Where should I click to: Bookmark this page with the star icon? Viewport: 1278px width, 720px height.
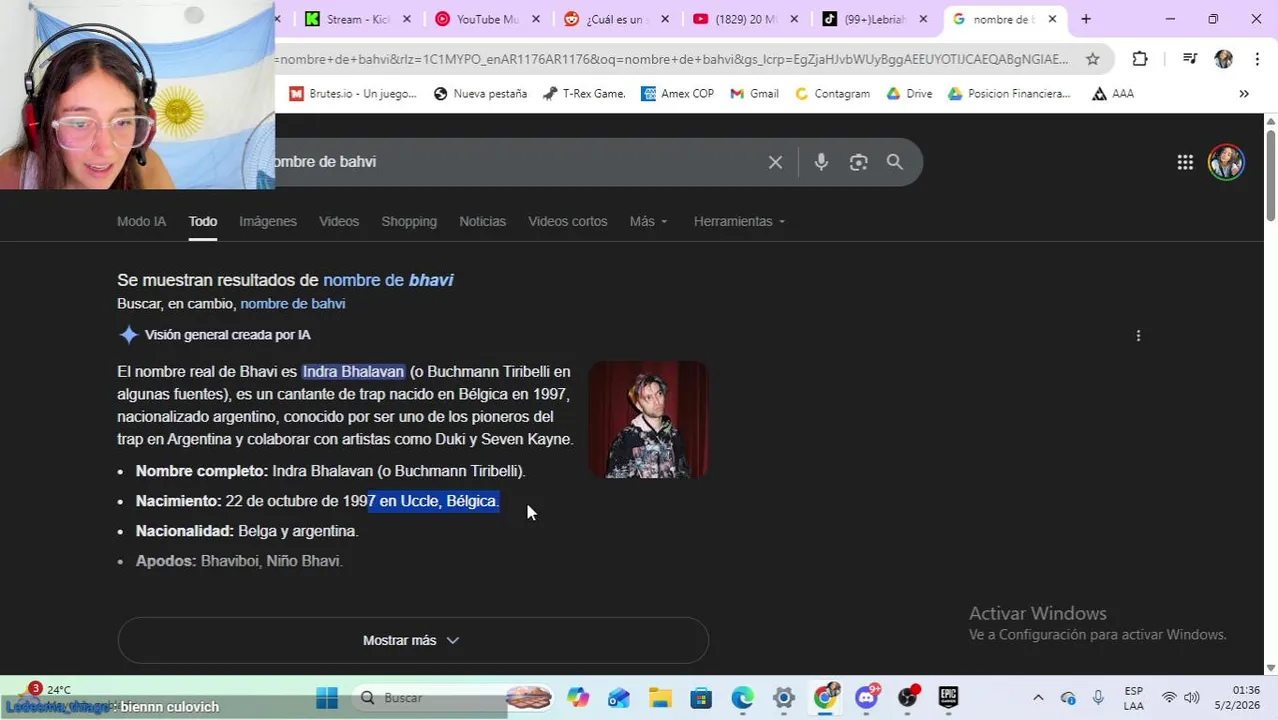(1093, 59)
